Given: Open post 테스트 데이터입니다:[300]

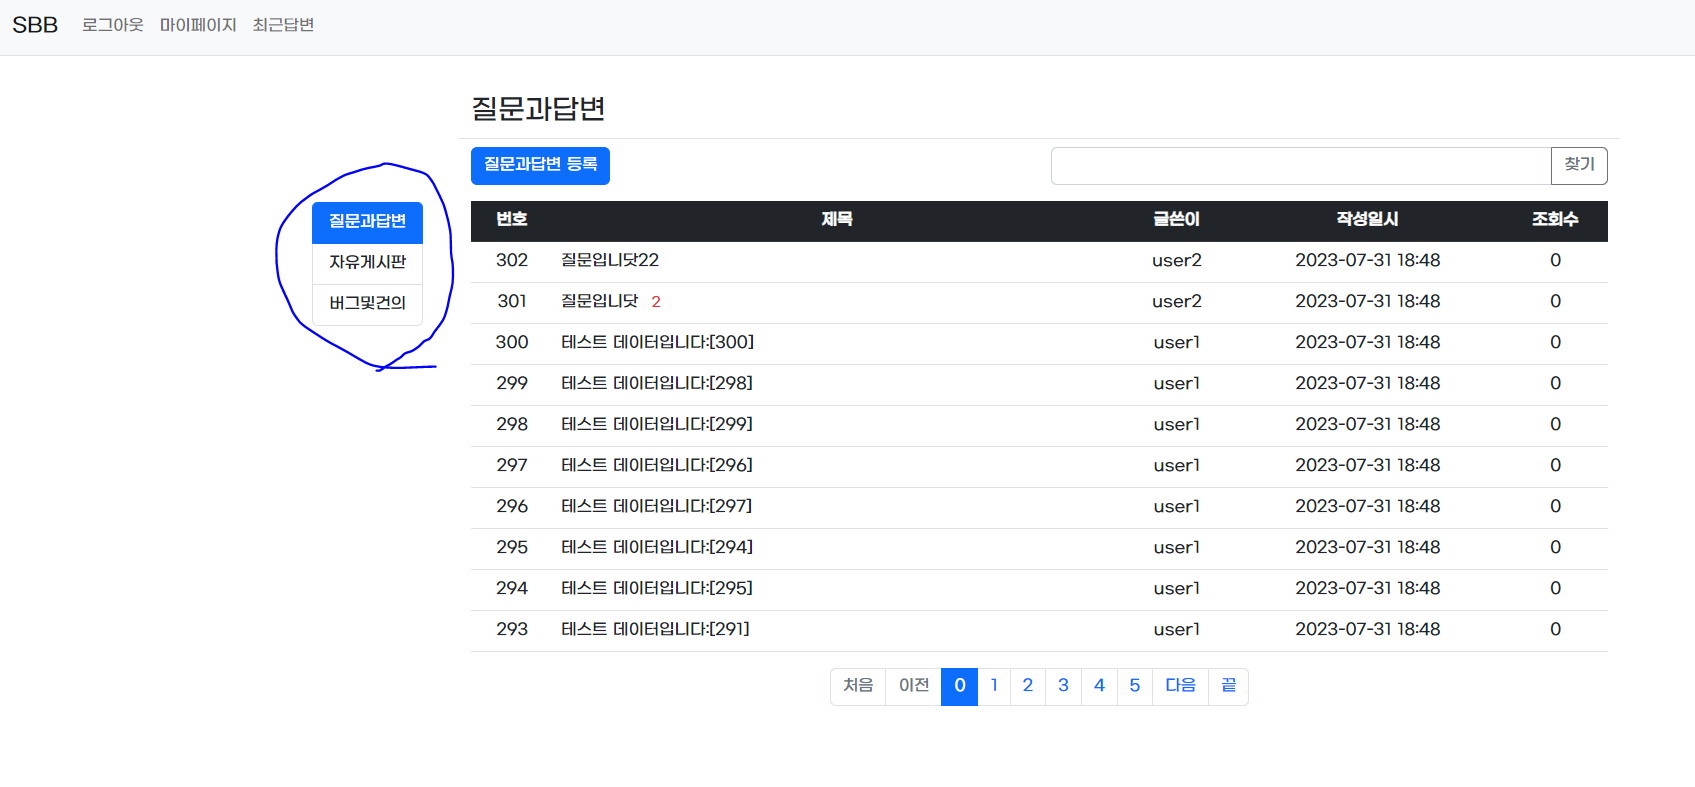Looking at the screenshot, I should (657, 342).
